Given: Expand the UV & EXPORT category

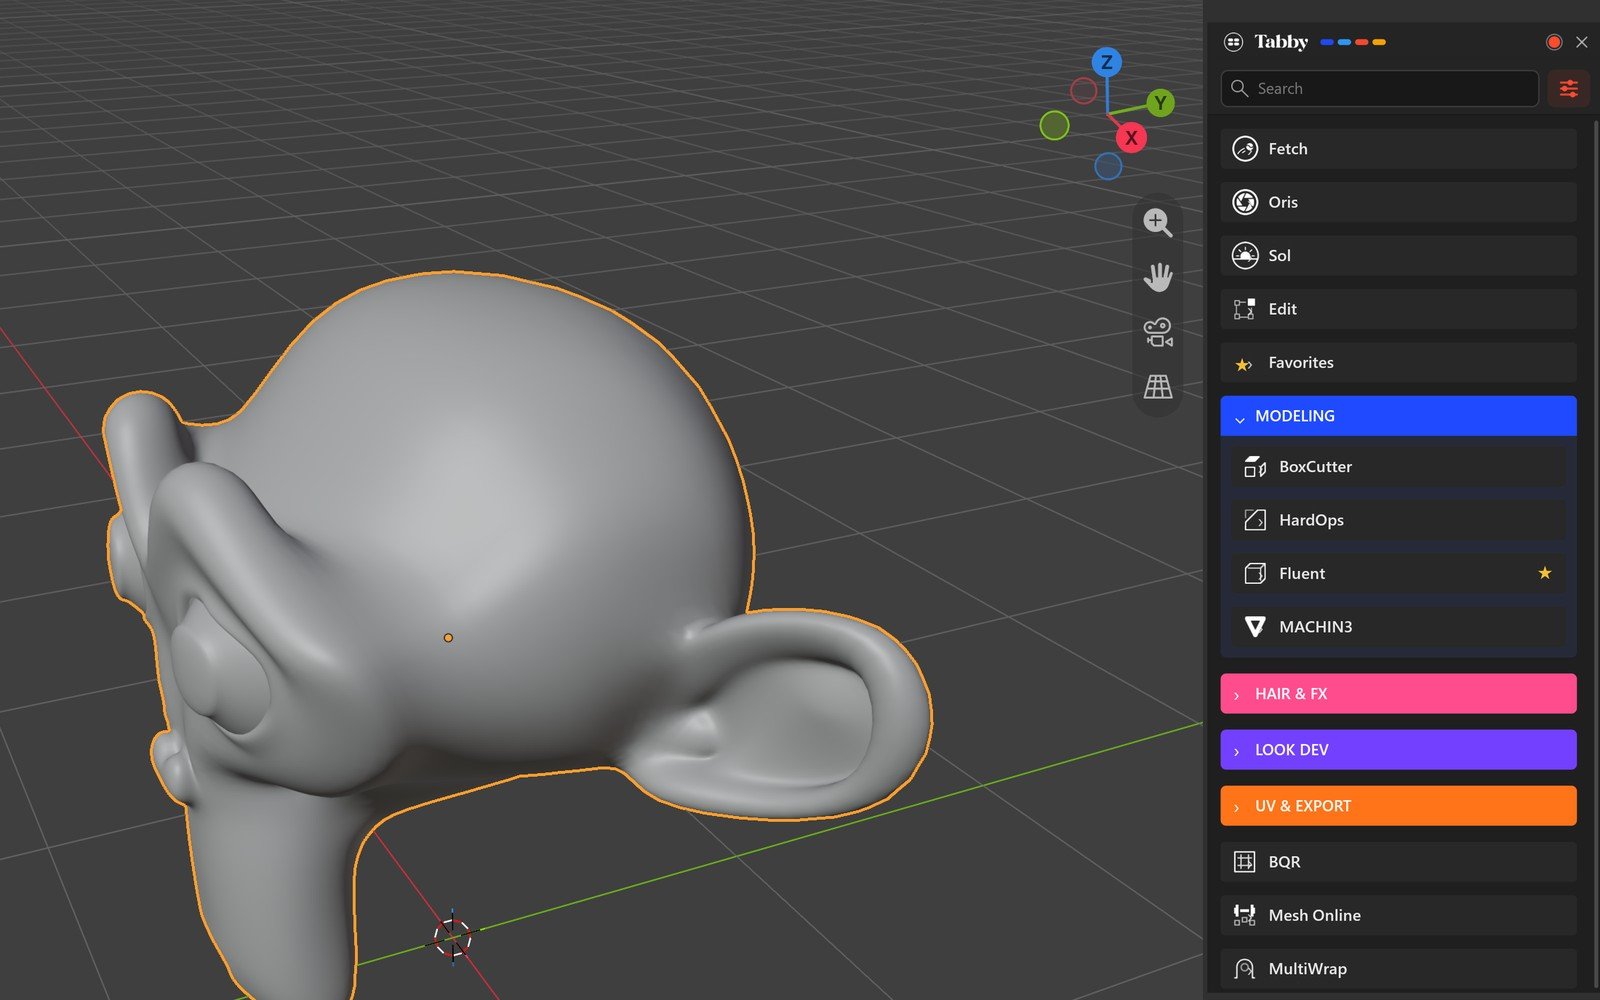Looking at the screenshot, I should [x=1398, y=806].
